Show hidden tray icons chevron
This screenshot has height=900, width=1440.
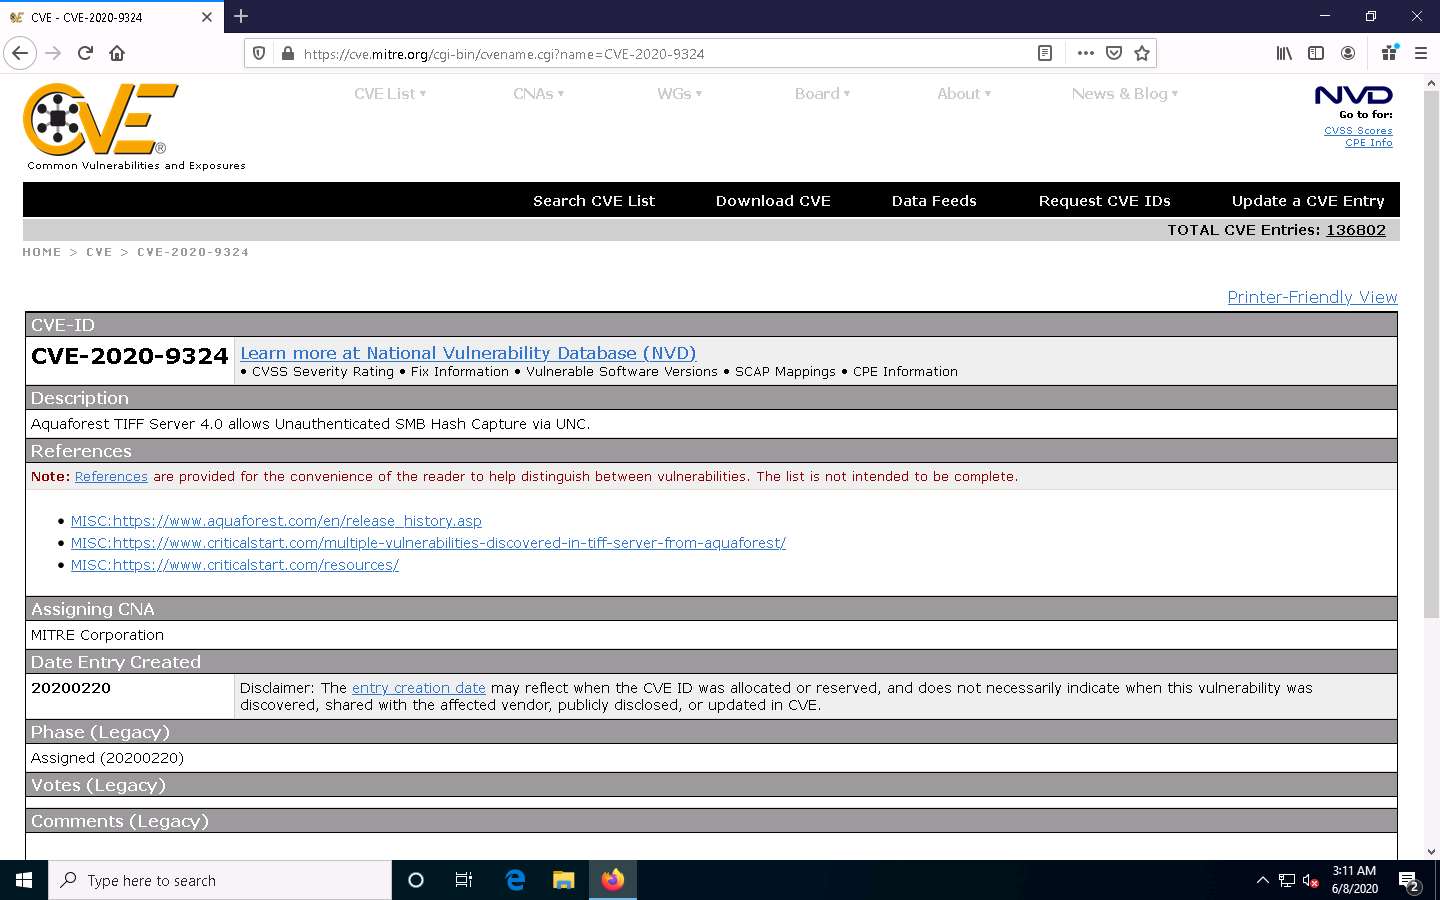pos(1262,881)
